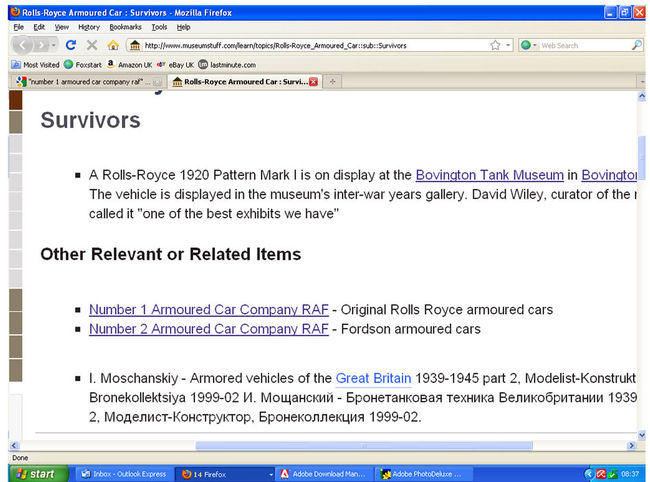The image size is (650, 482).
Task: Follow the Number 2 Armoured Car Company RAF link
Action: pyautogui.click(x=209, y=329)
